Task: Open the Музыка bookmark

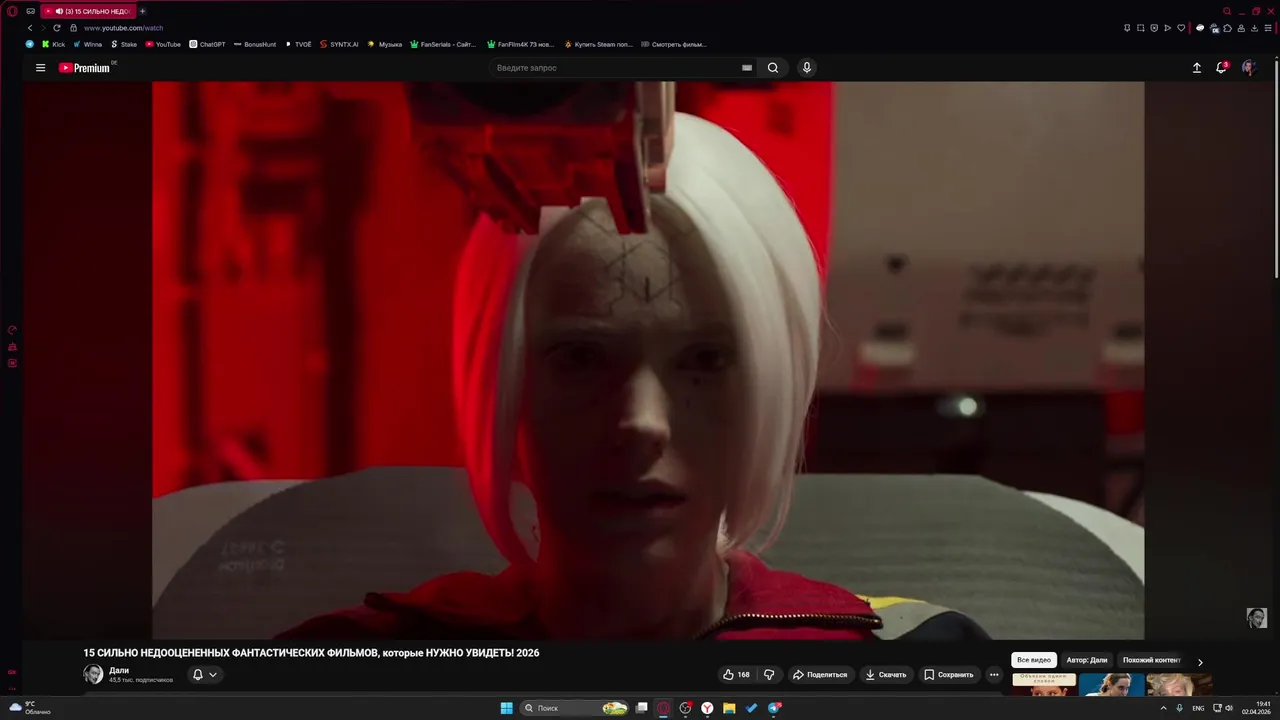Action: click(x=384, y=44)
